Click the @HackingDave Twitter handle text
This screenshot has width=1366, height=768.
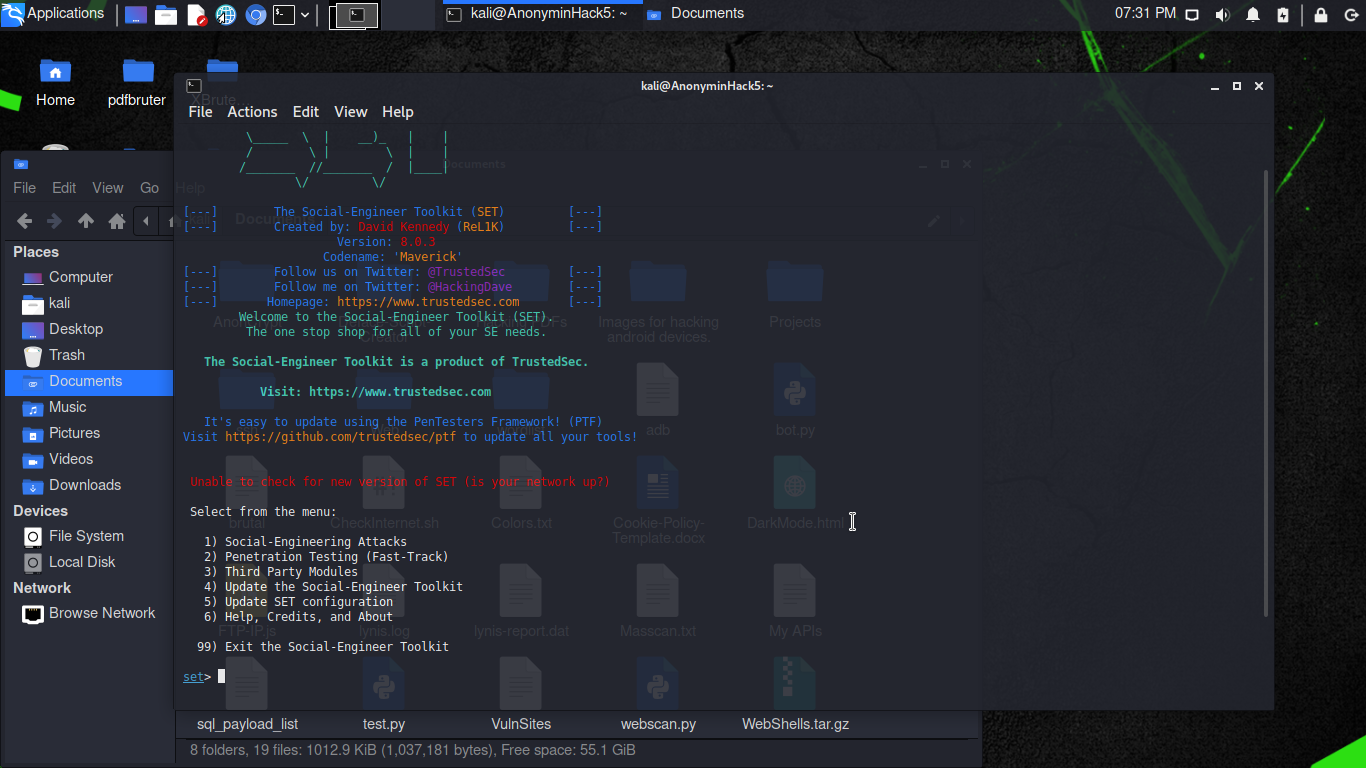point(470,287)
